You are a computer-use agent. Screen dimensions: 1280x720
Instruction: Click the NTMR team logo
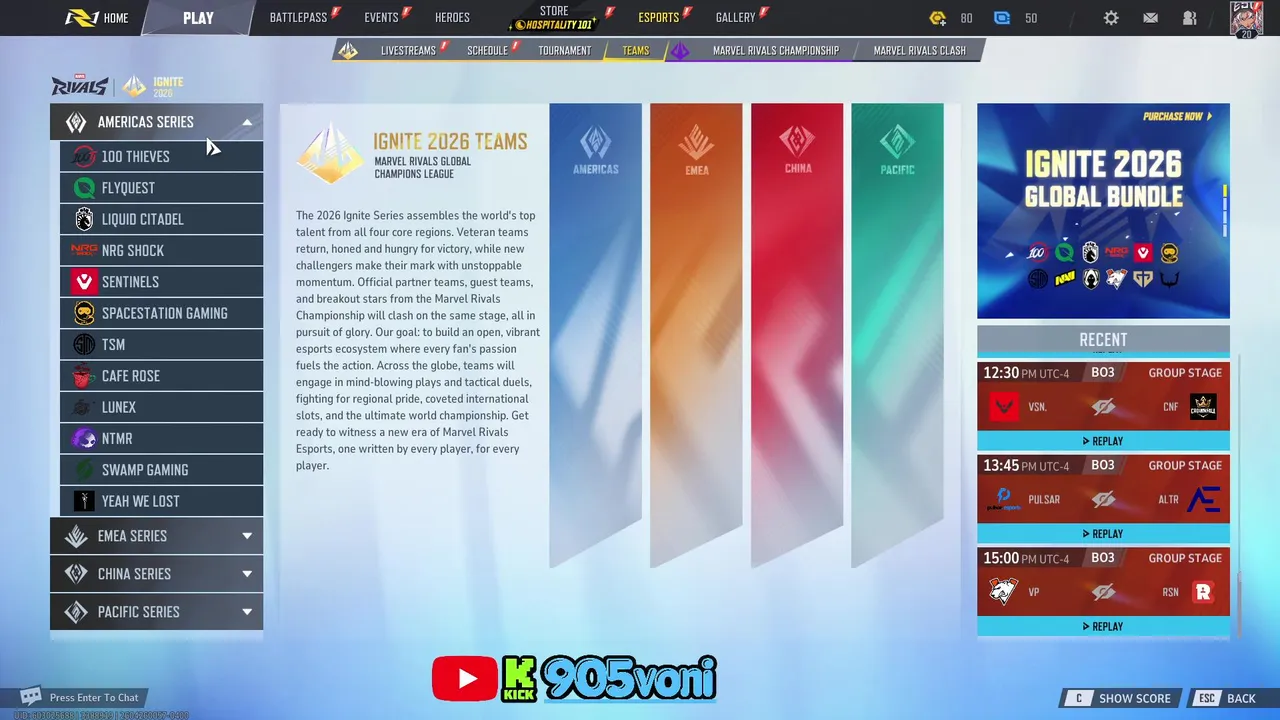tap(85, 438)
